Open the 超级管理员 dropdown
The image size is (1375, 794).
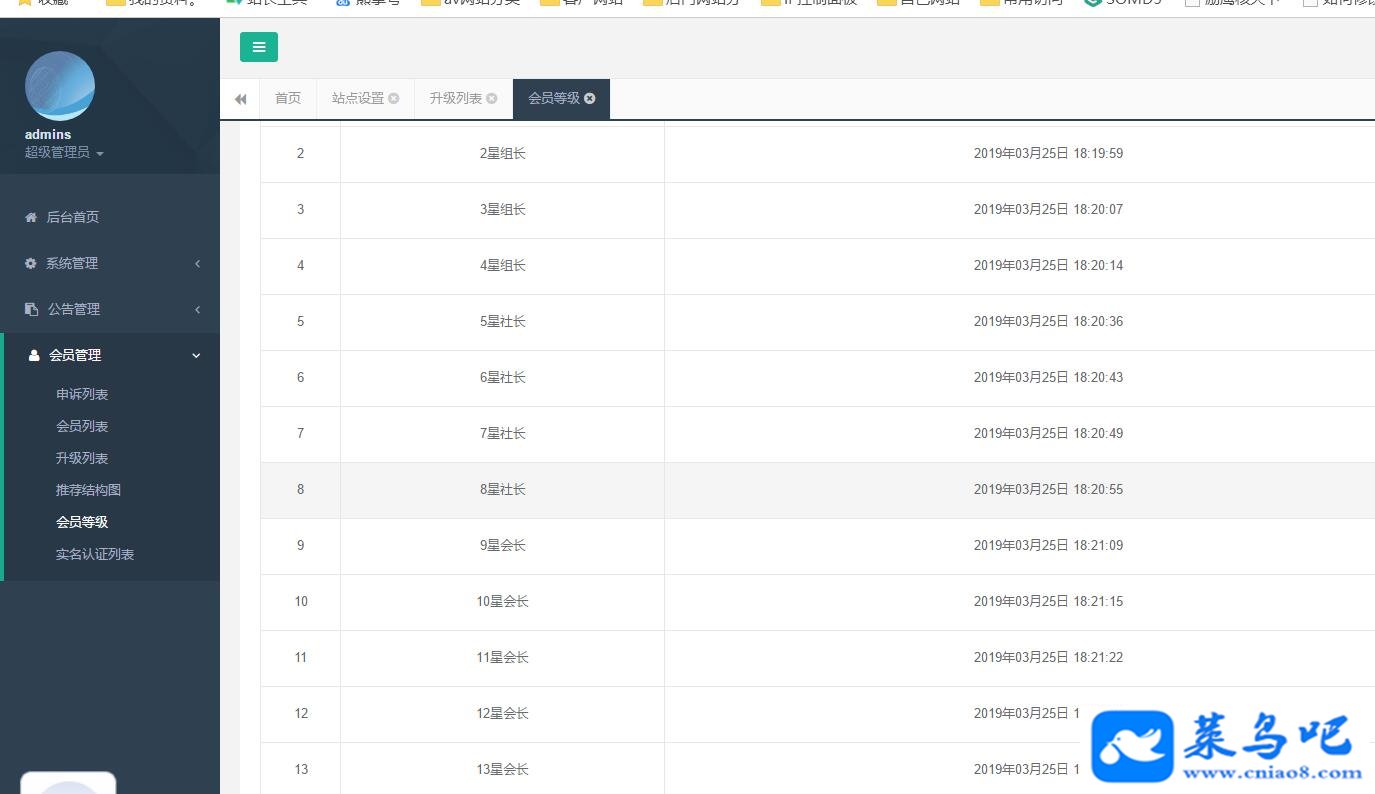64,152
